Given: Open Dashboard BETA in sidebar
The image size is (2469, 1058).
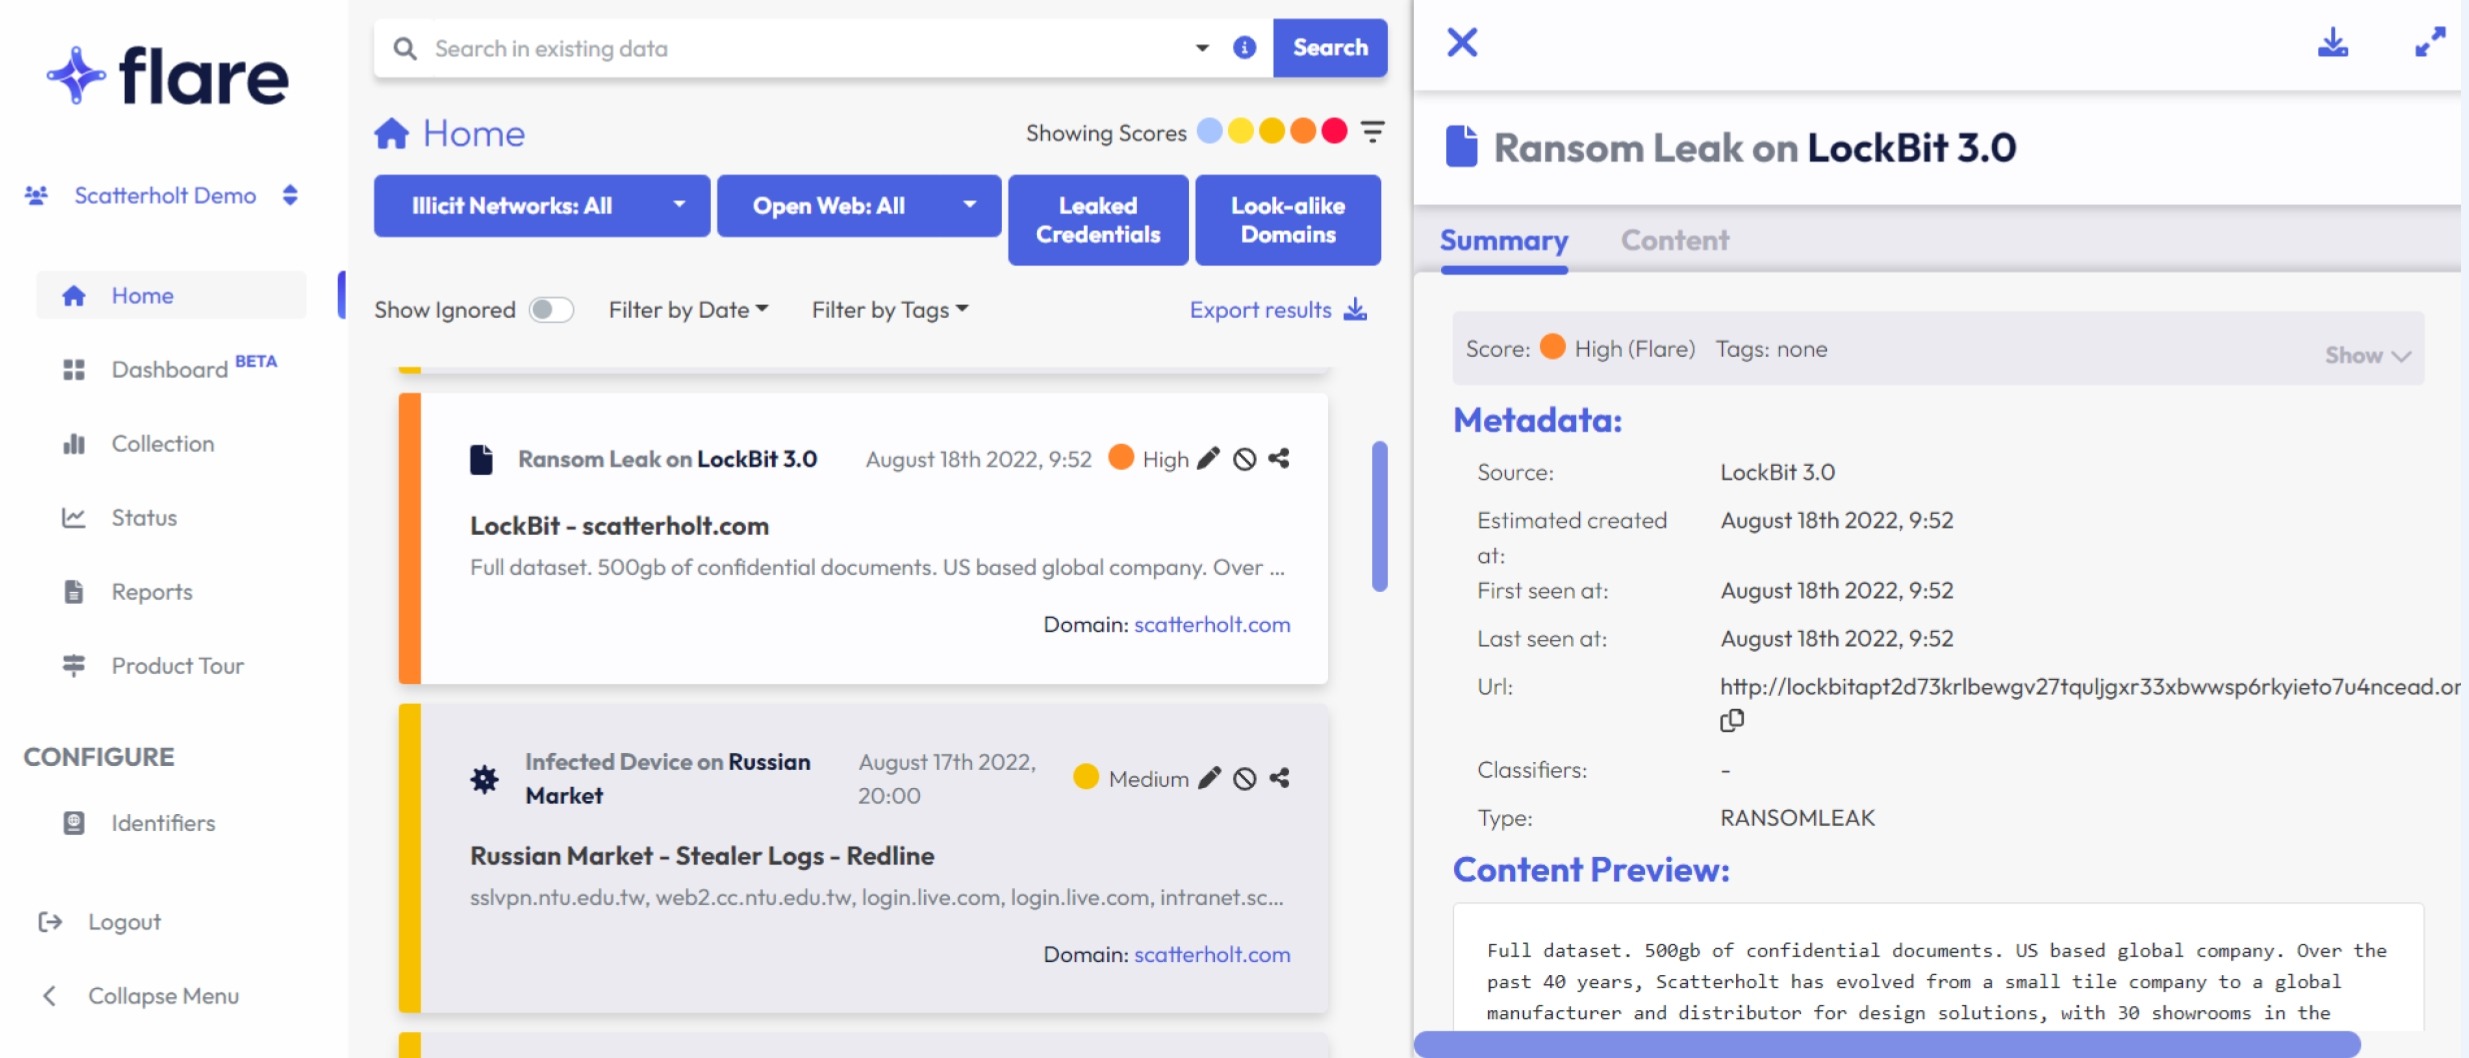Looking at the screenshot, I should 171,369.
